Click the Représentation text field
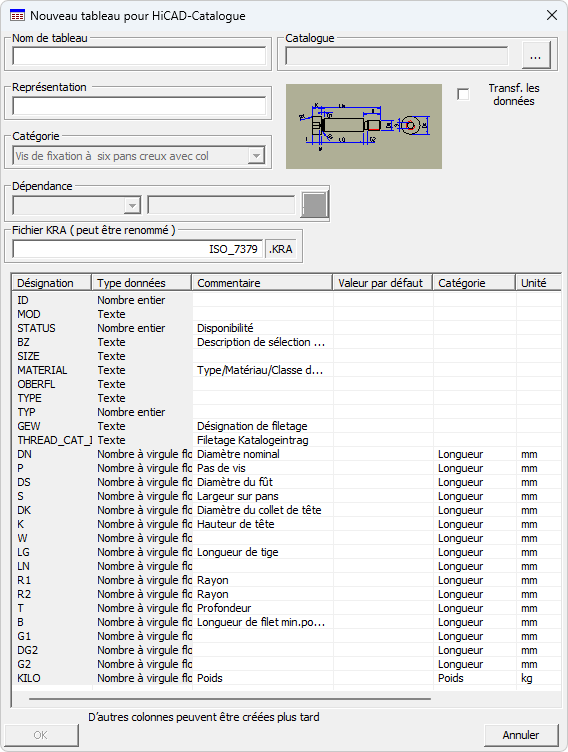Viewport: 568px width, 752px height. tap(139, 106)
